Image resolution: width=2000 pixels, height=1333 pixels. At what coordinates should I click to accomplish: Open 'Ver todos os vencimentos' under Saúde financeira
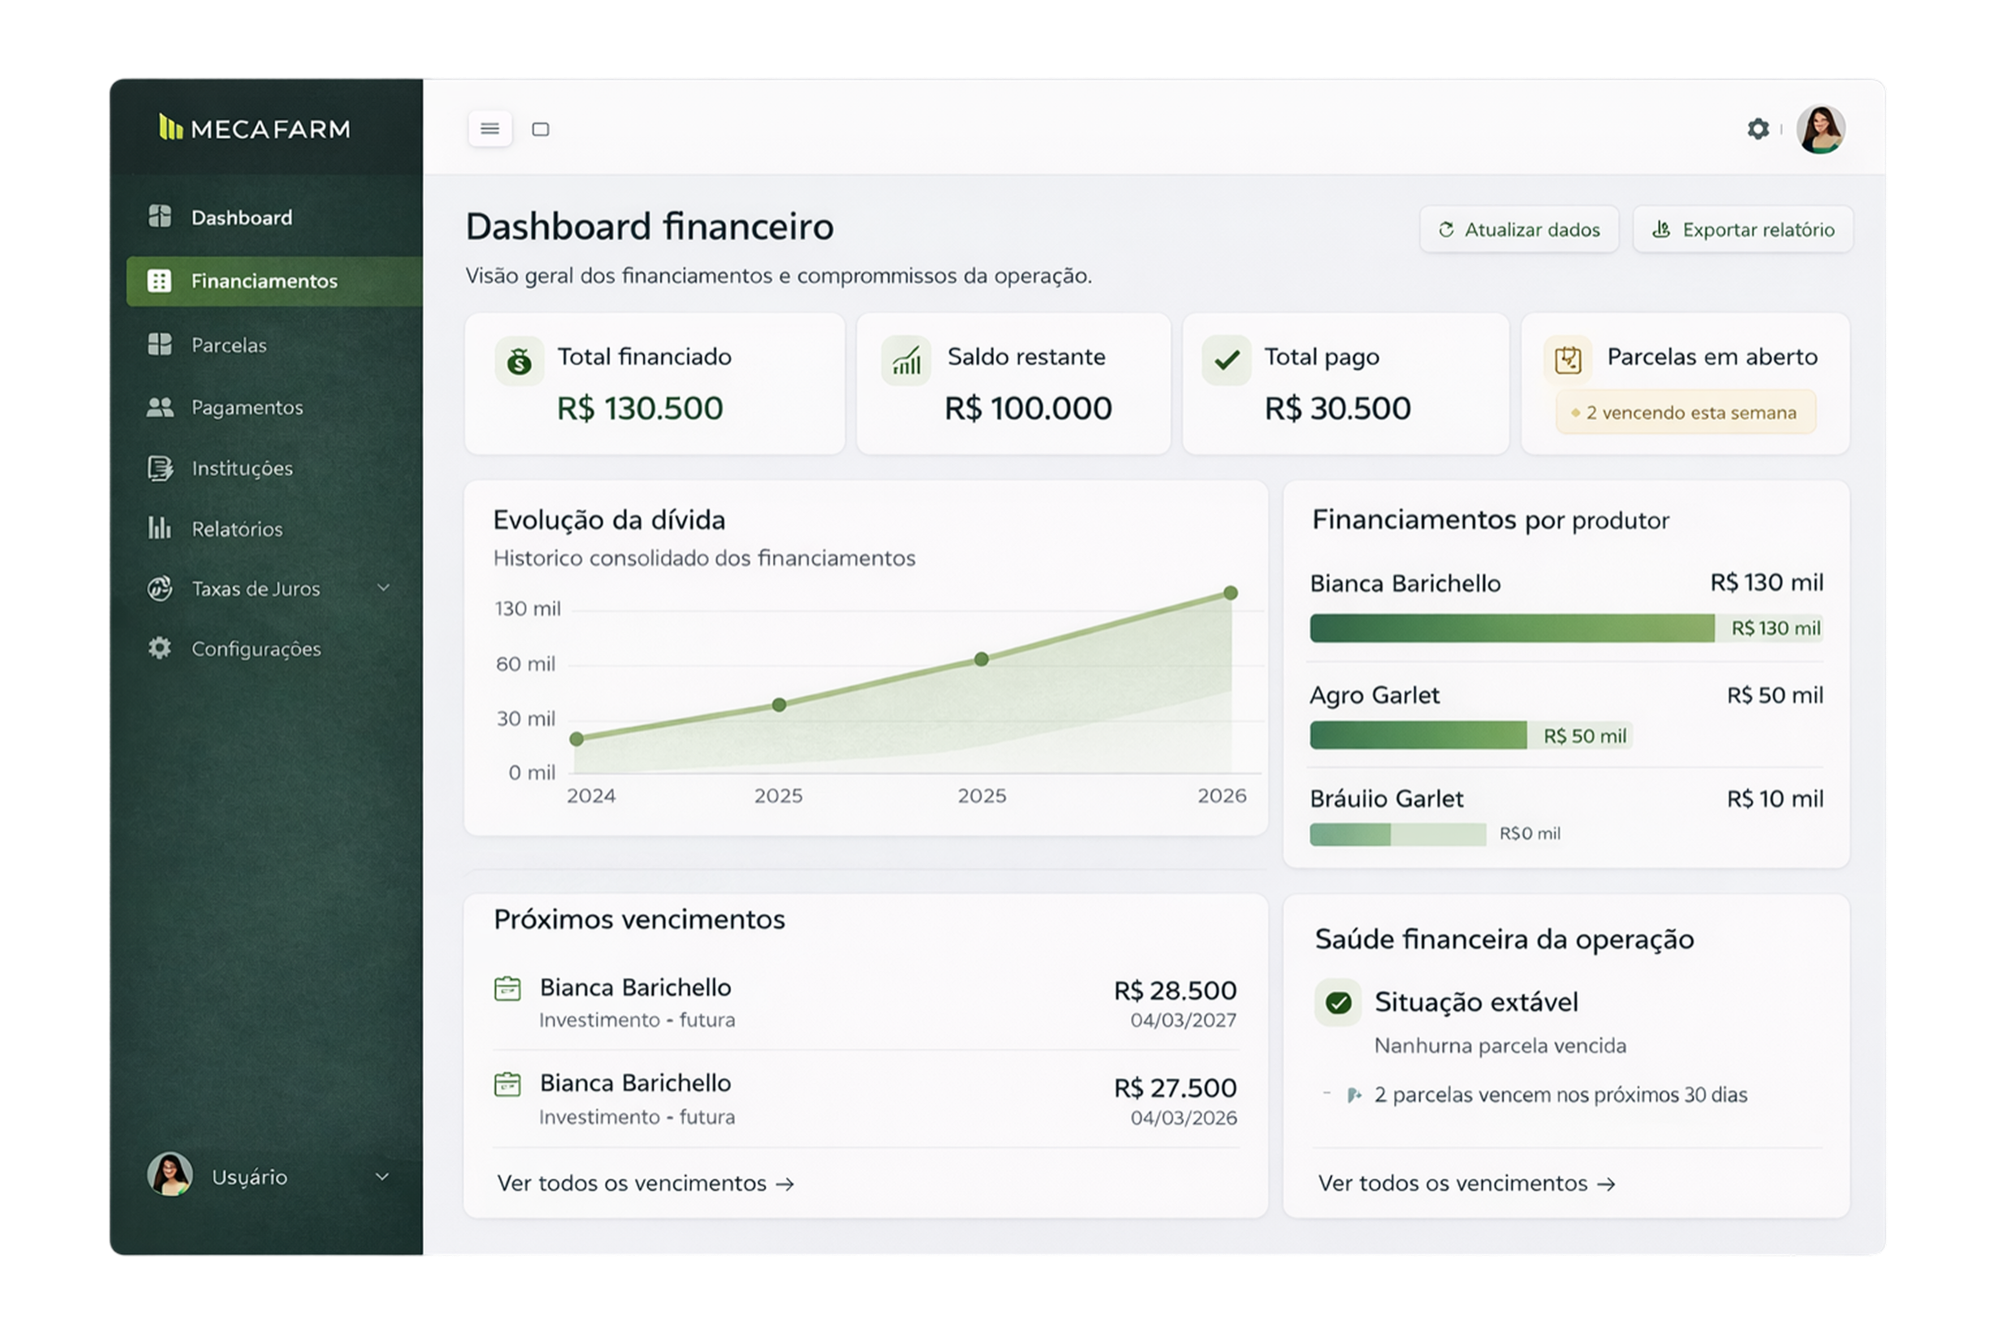(1467, 1183)
